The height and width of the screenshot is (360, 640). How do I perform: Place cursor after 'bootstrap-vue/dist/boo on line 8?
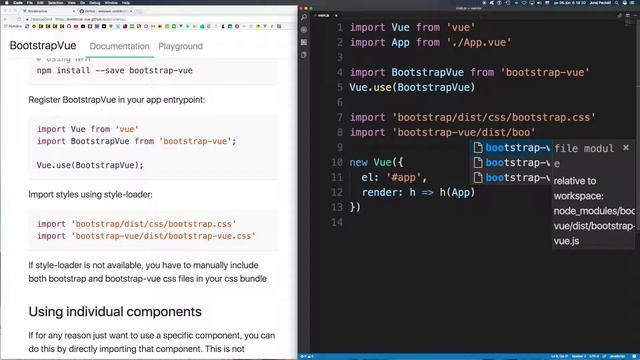tap(530, 132)
